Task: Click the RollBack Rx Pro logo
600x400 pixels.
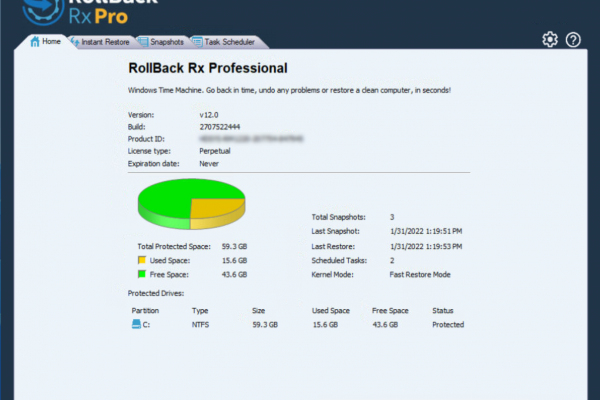Action: coord(90,11)
